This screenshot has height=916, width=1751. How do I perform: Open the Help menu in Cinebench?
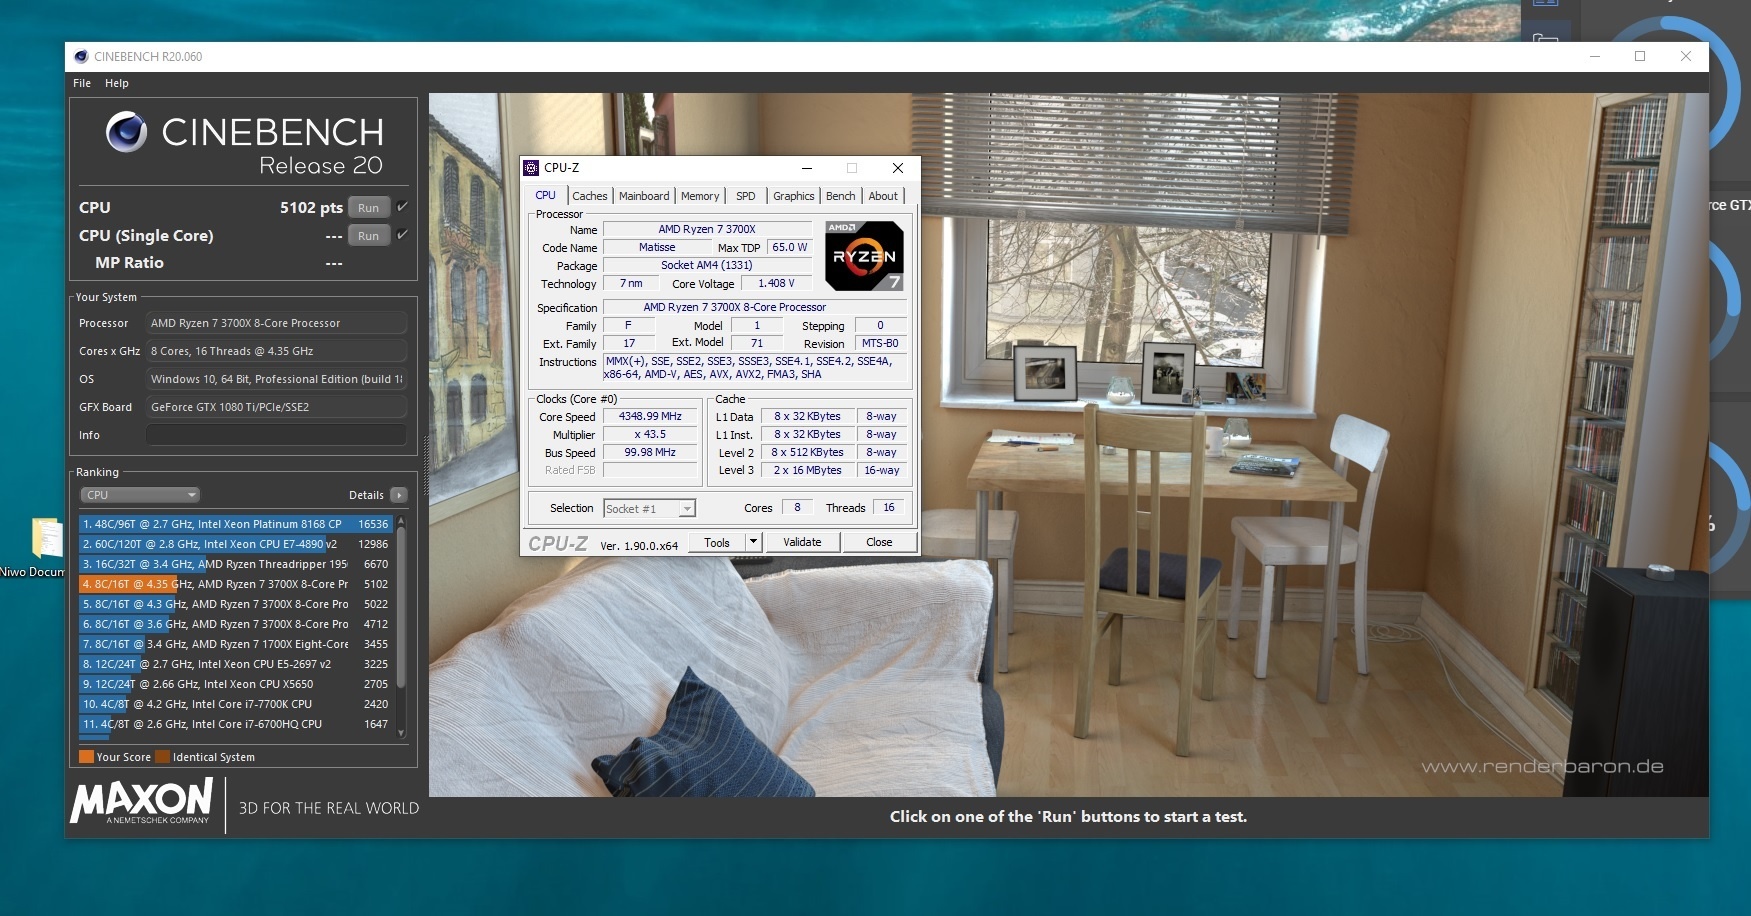coord(117,83)
